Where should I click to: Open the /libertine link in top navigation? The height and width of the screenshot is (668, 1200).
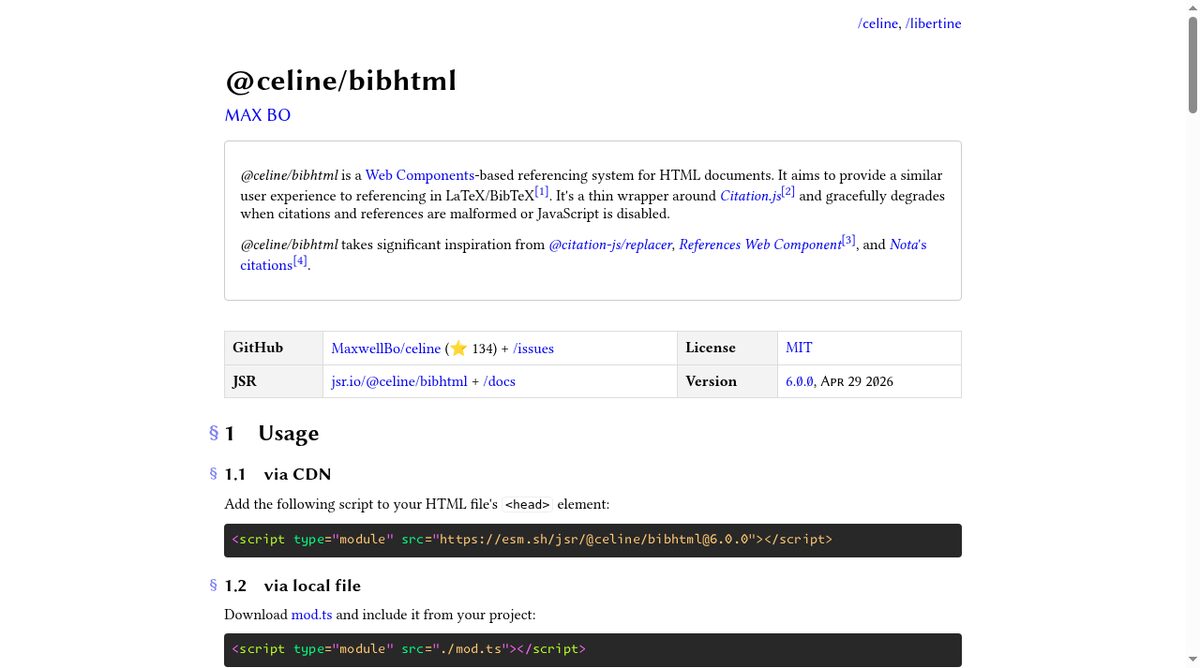(x=933, y=23)
